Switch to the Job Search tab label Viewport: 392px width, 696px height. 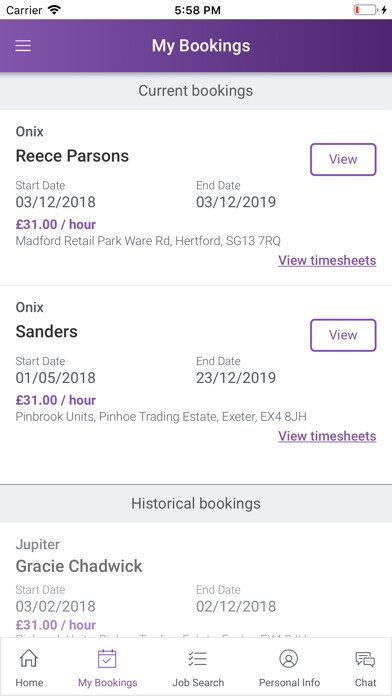click(x=198, y=682)
